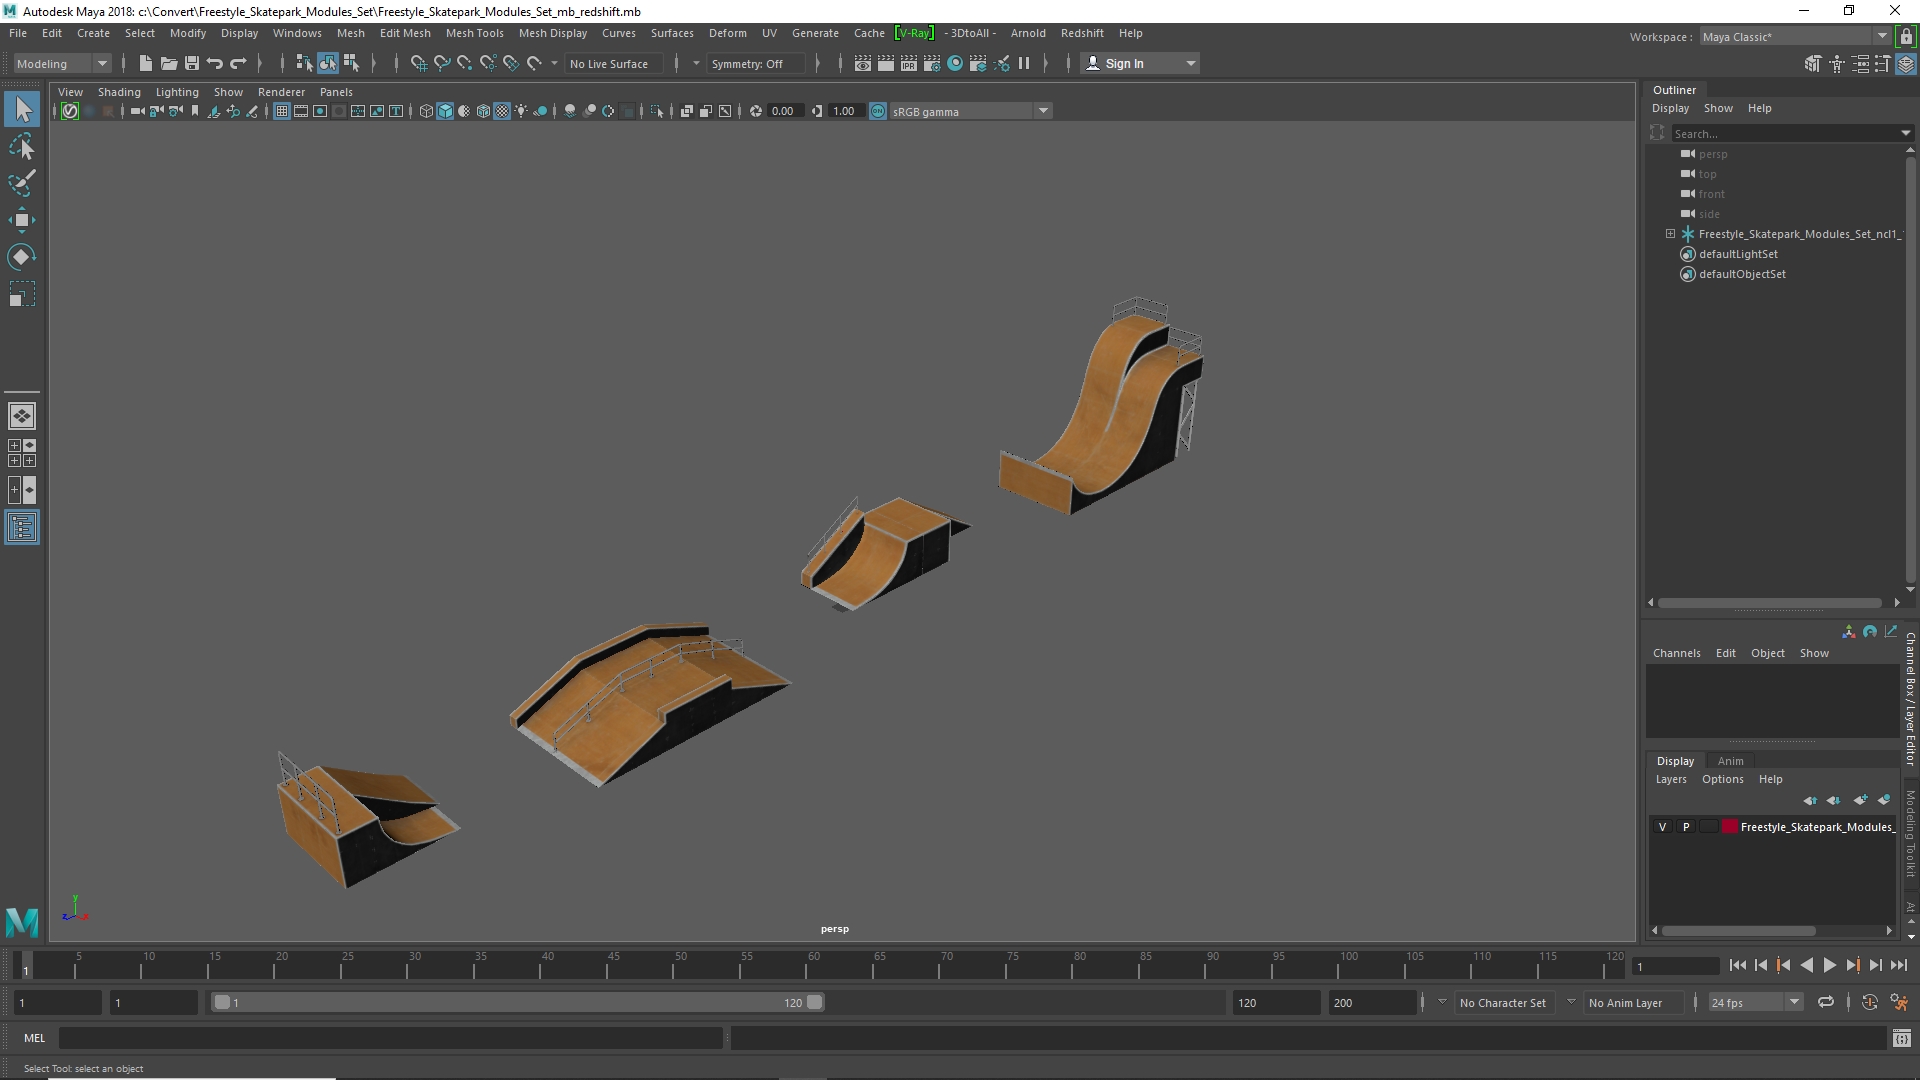Click the MEL command input line
Viewport: 1920px width, 1080px height.
(391, 1038)
